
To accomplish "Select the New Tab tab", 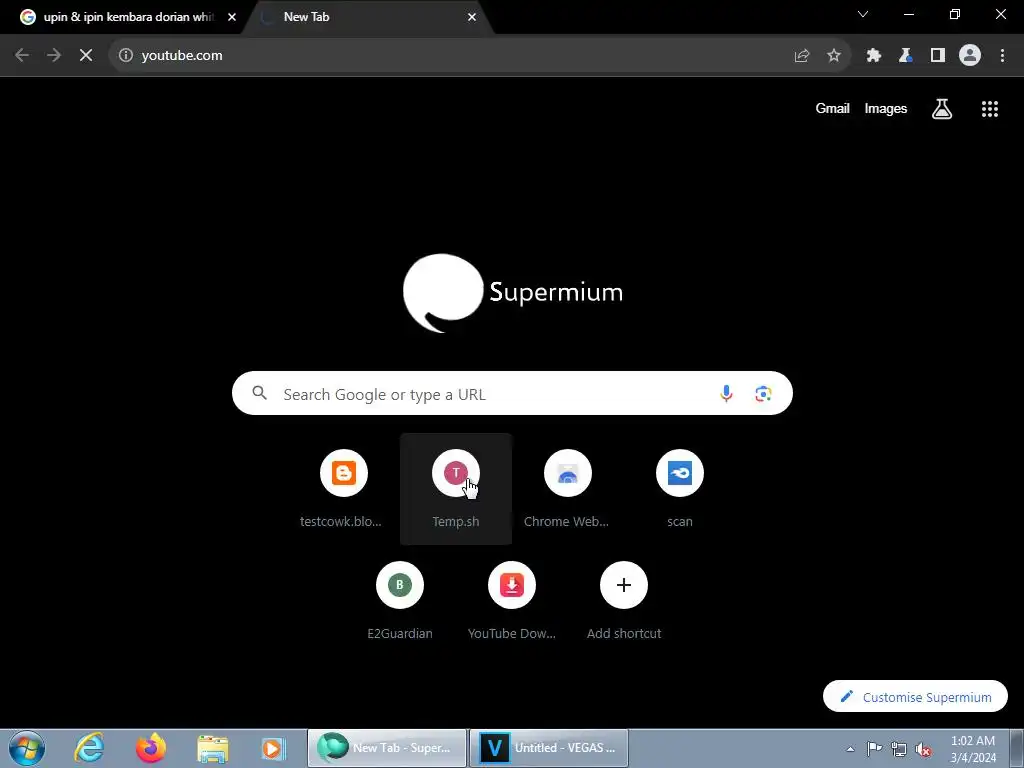I will pyautogui.click(x=366, y=17).
